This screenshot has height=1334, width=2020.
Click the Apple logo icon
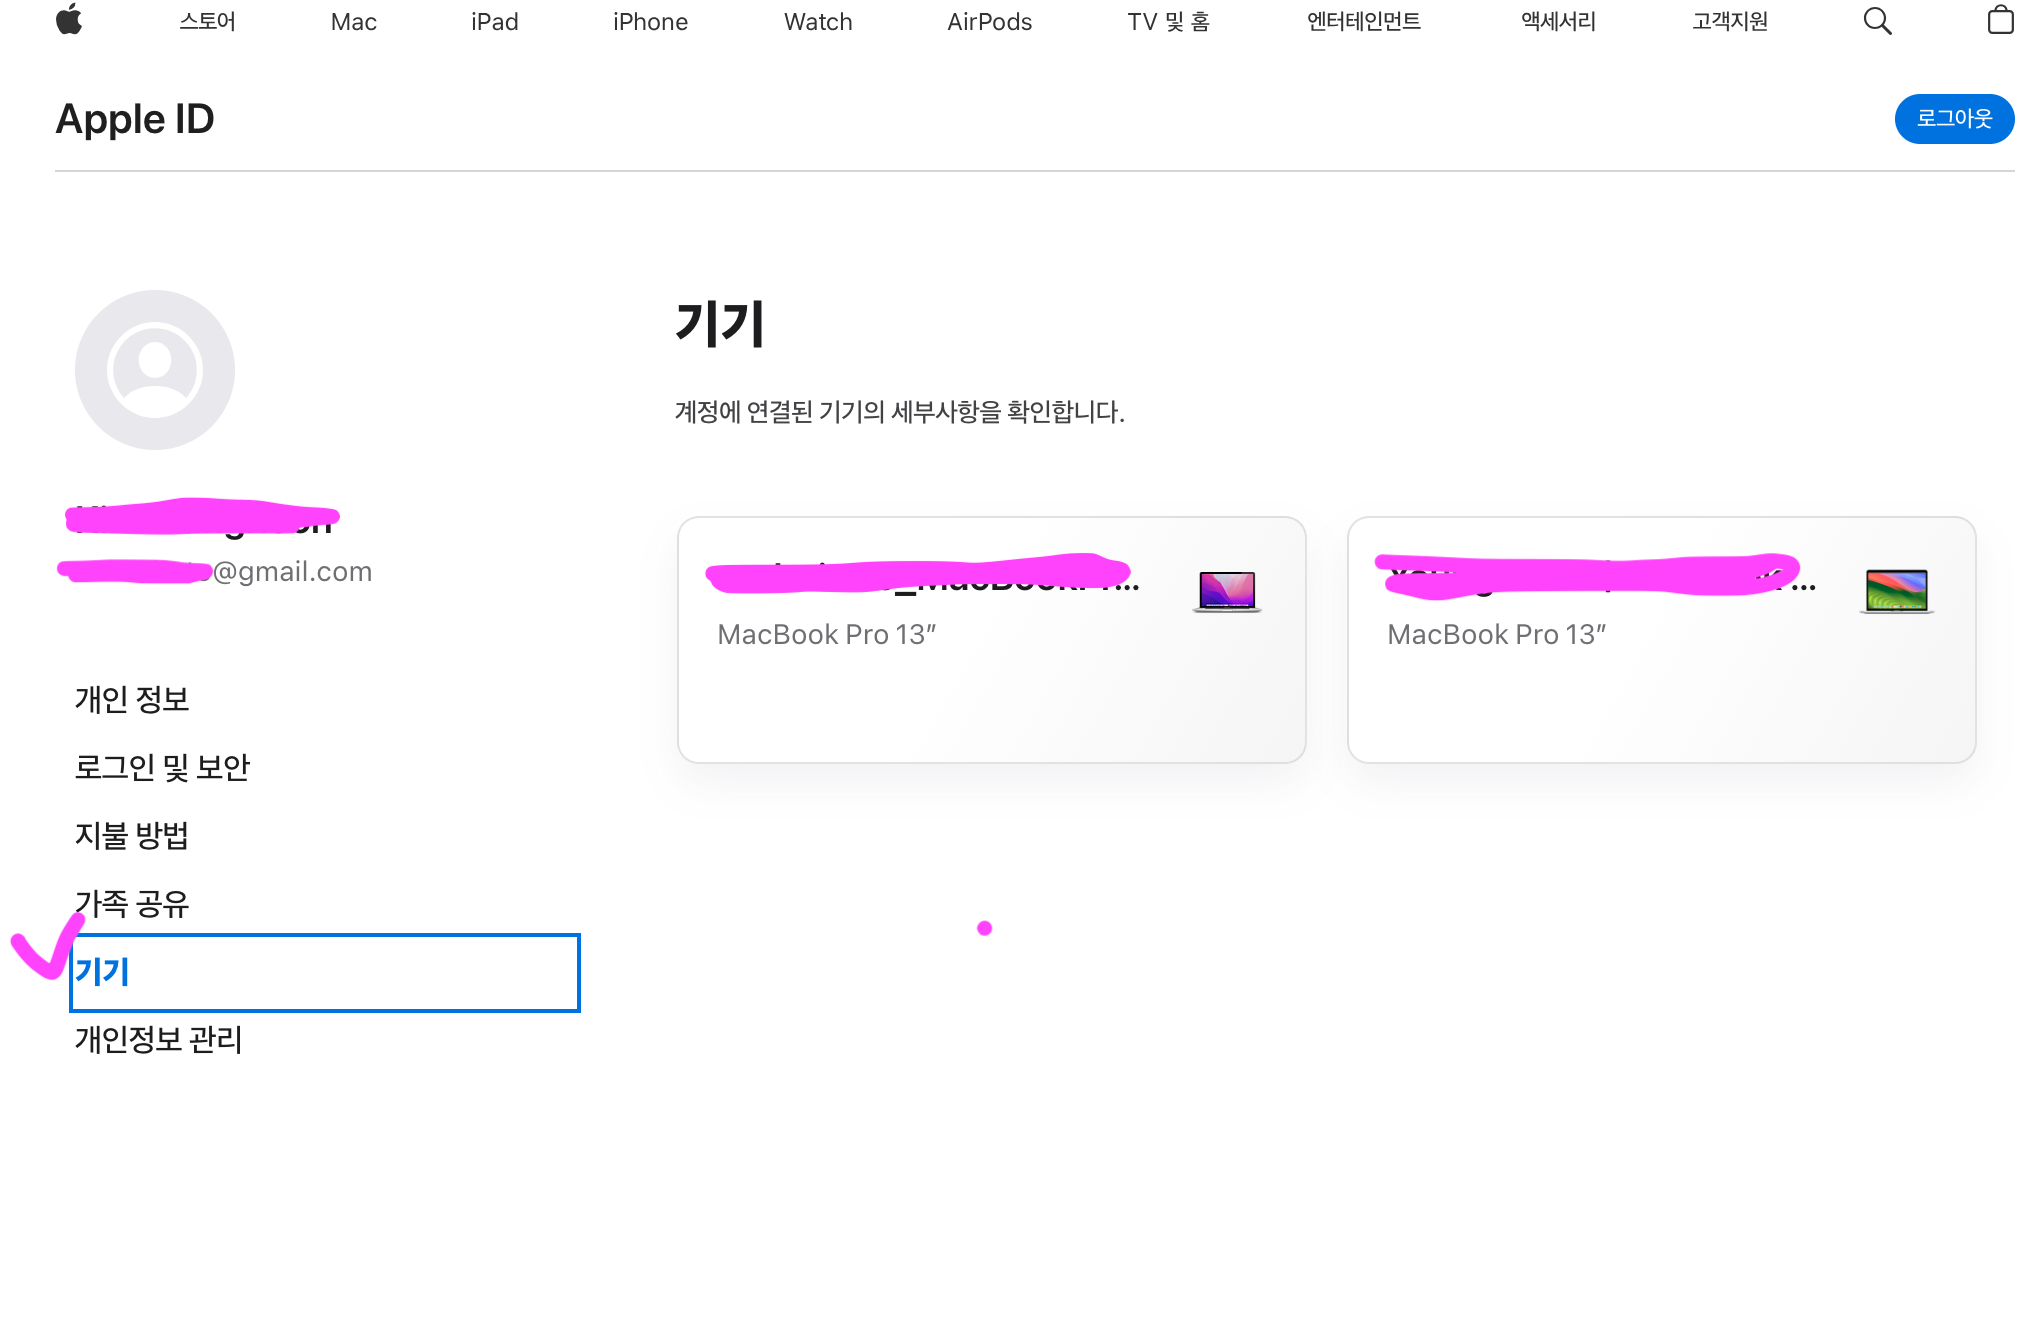tap(69, 20)
